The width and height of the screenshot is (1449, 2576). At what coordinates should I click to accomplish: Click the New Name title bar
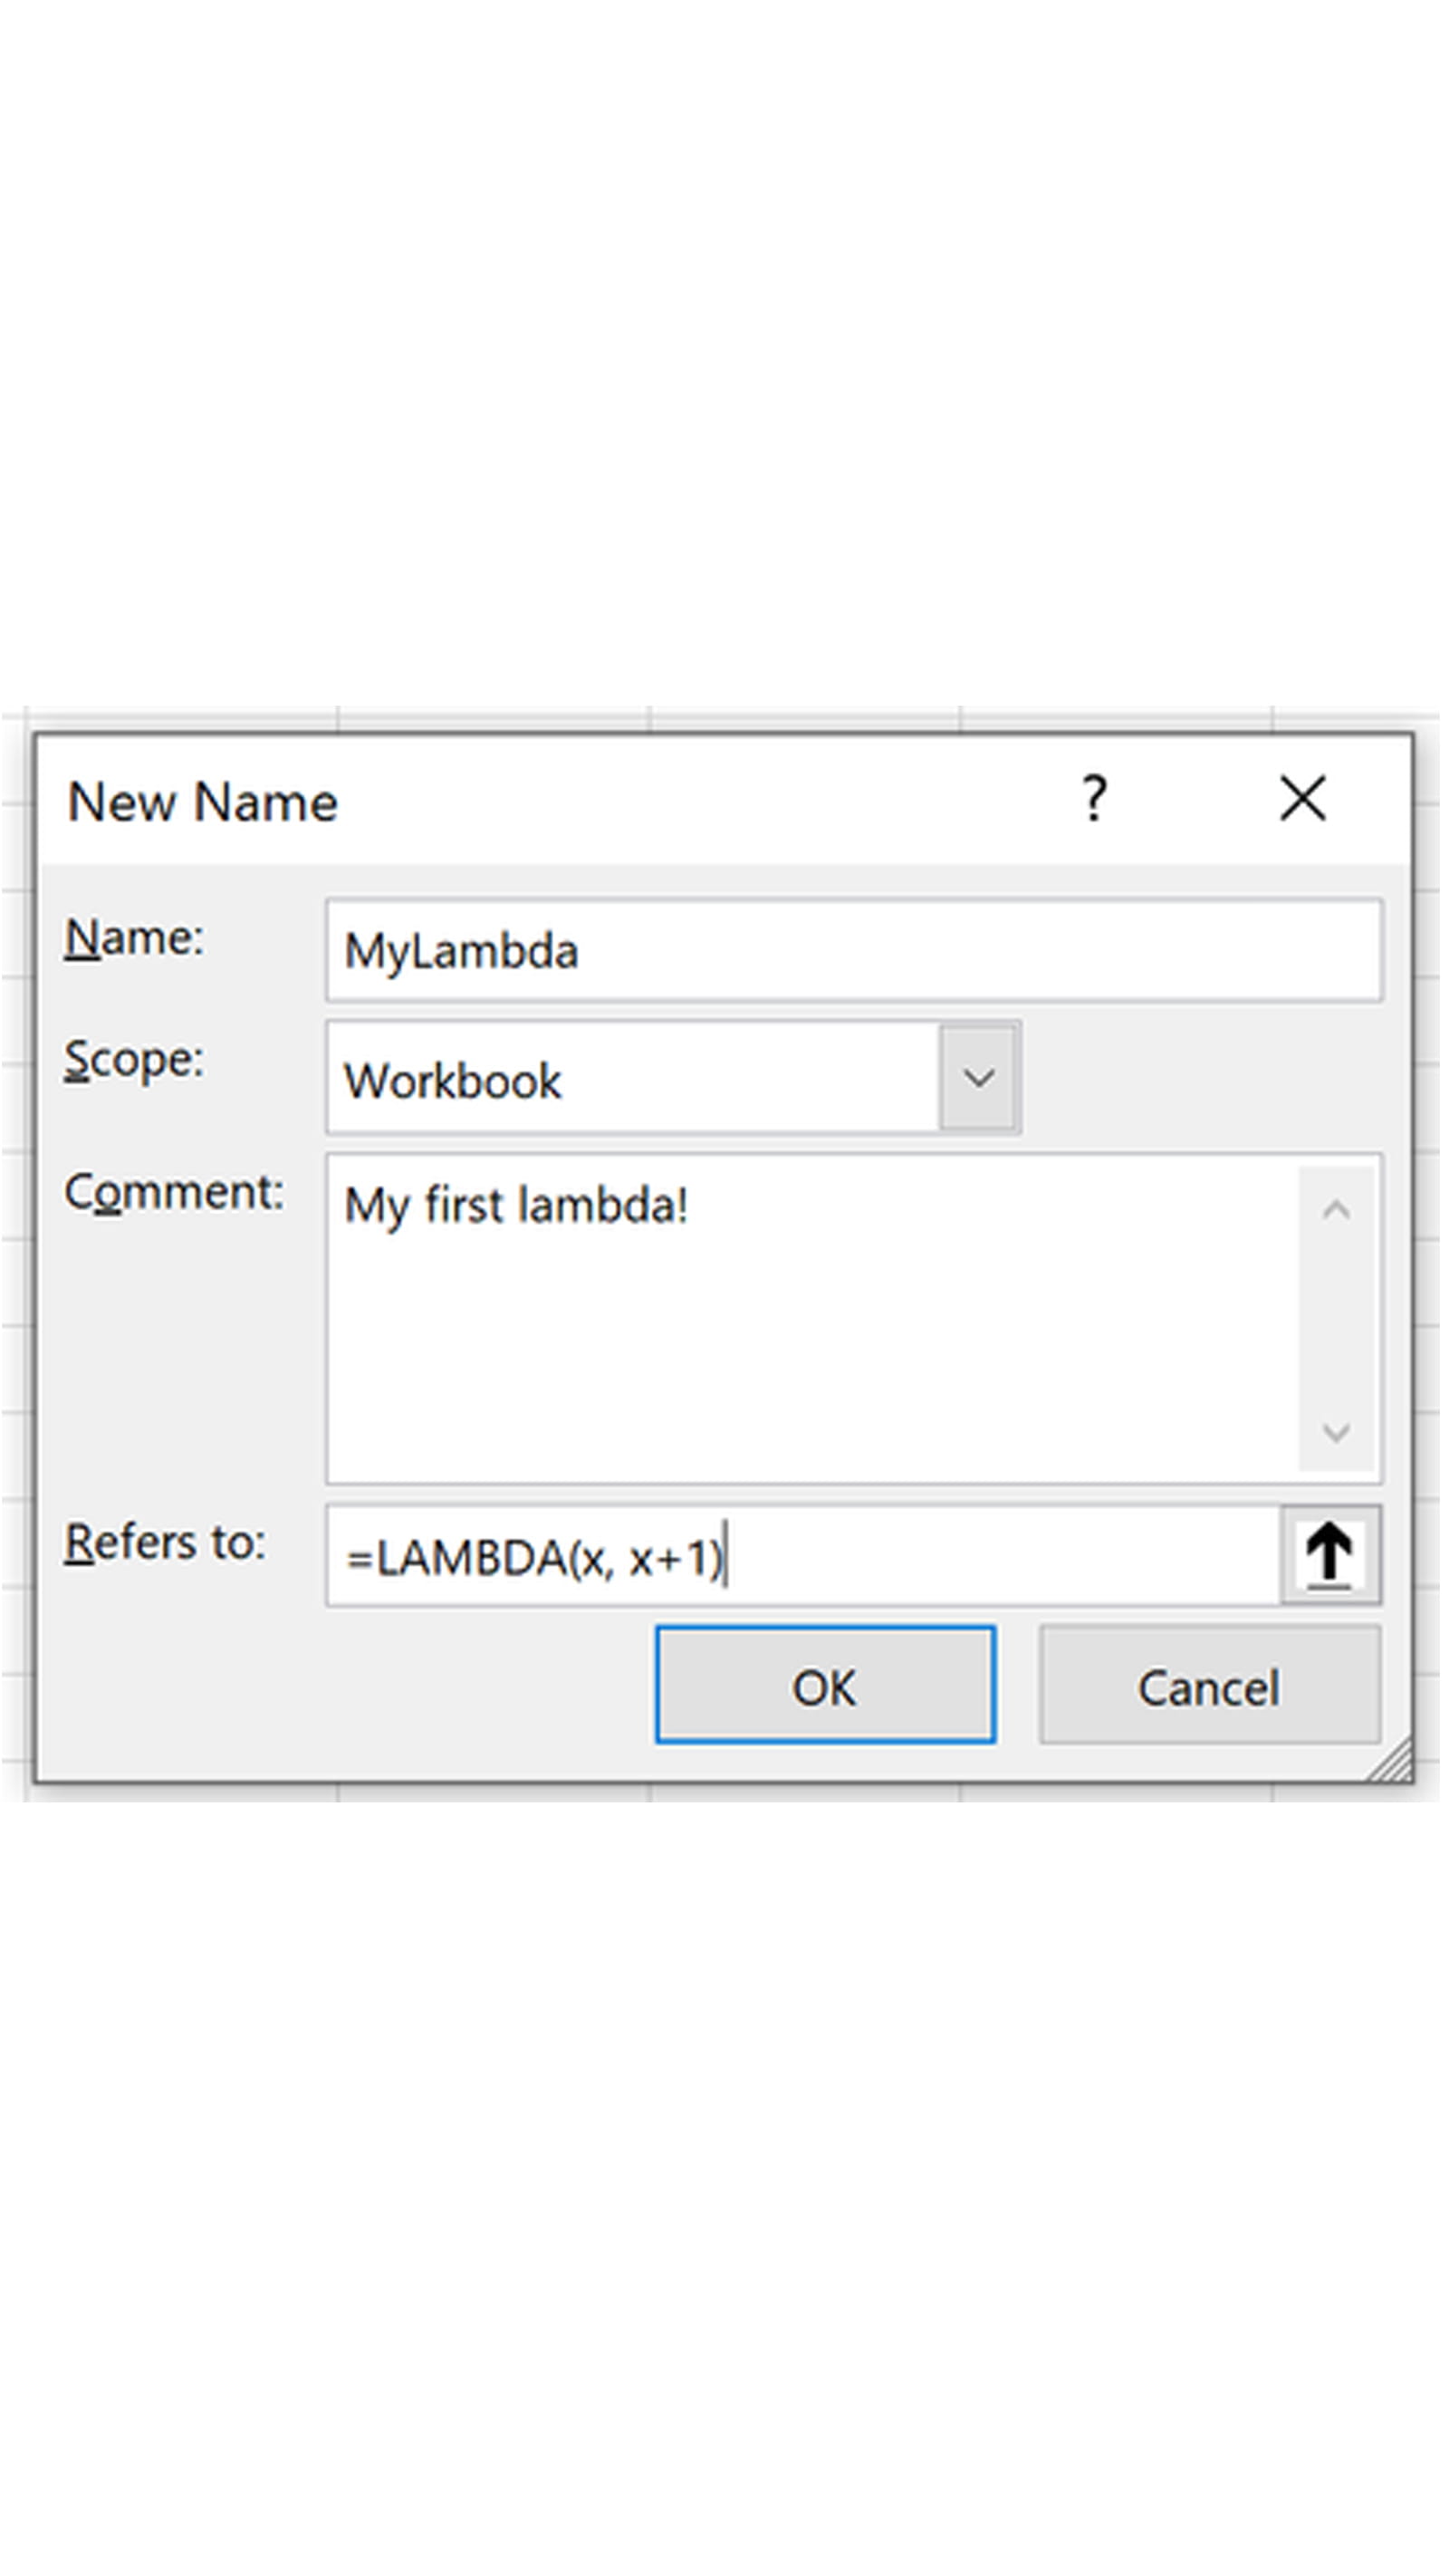[x=600, y=801]
